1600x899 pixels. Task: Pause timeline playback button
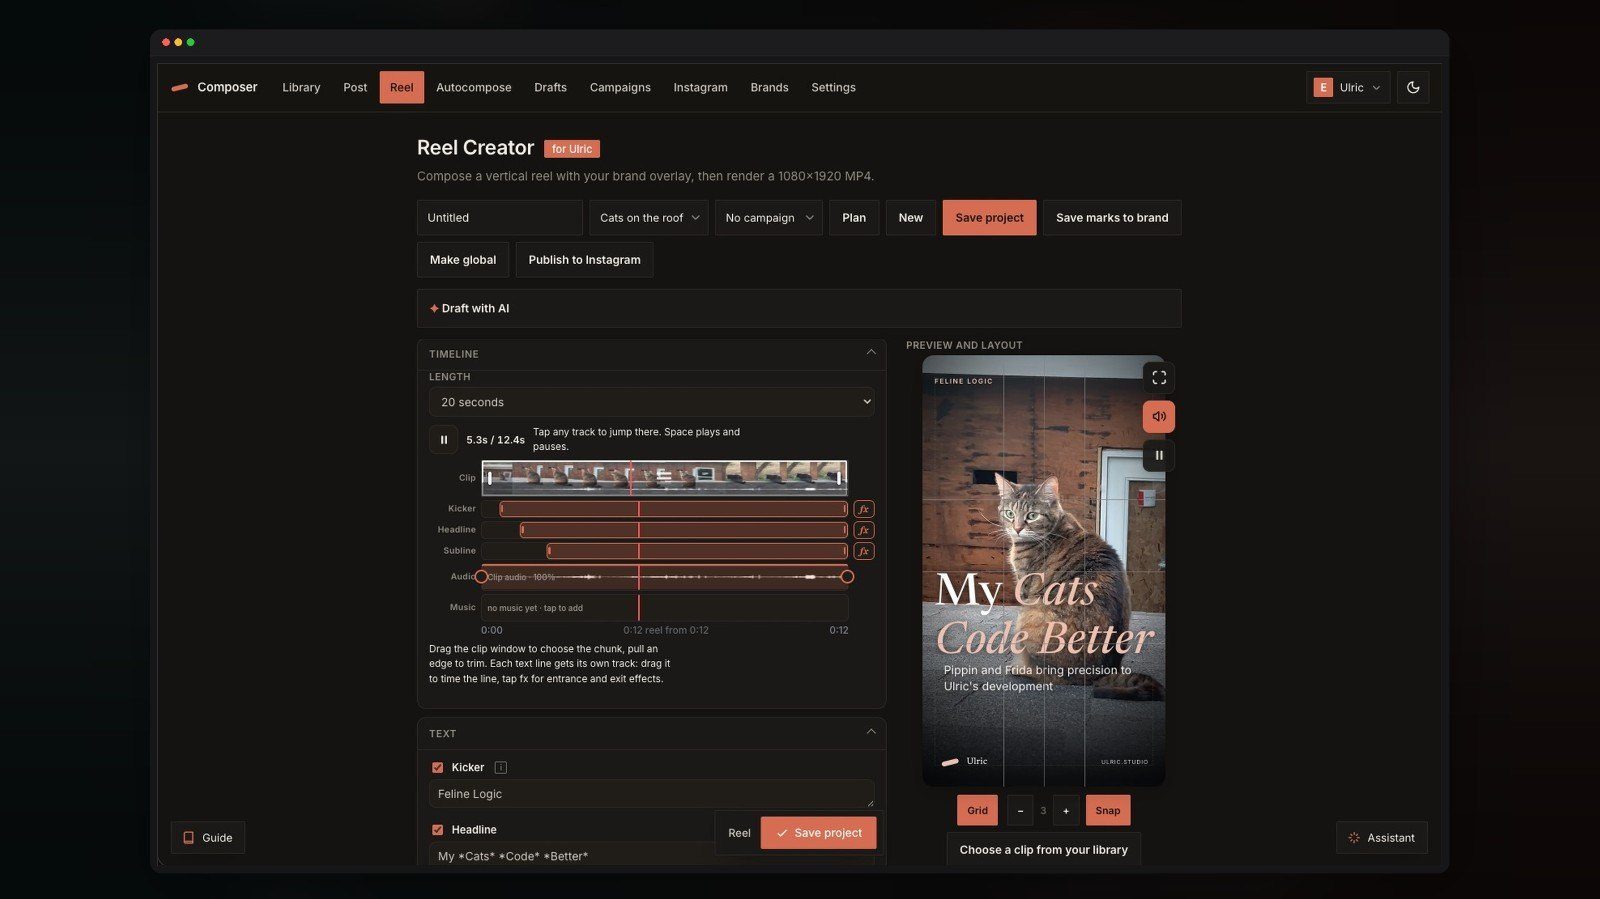(444, 440)
